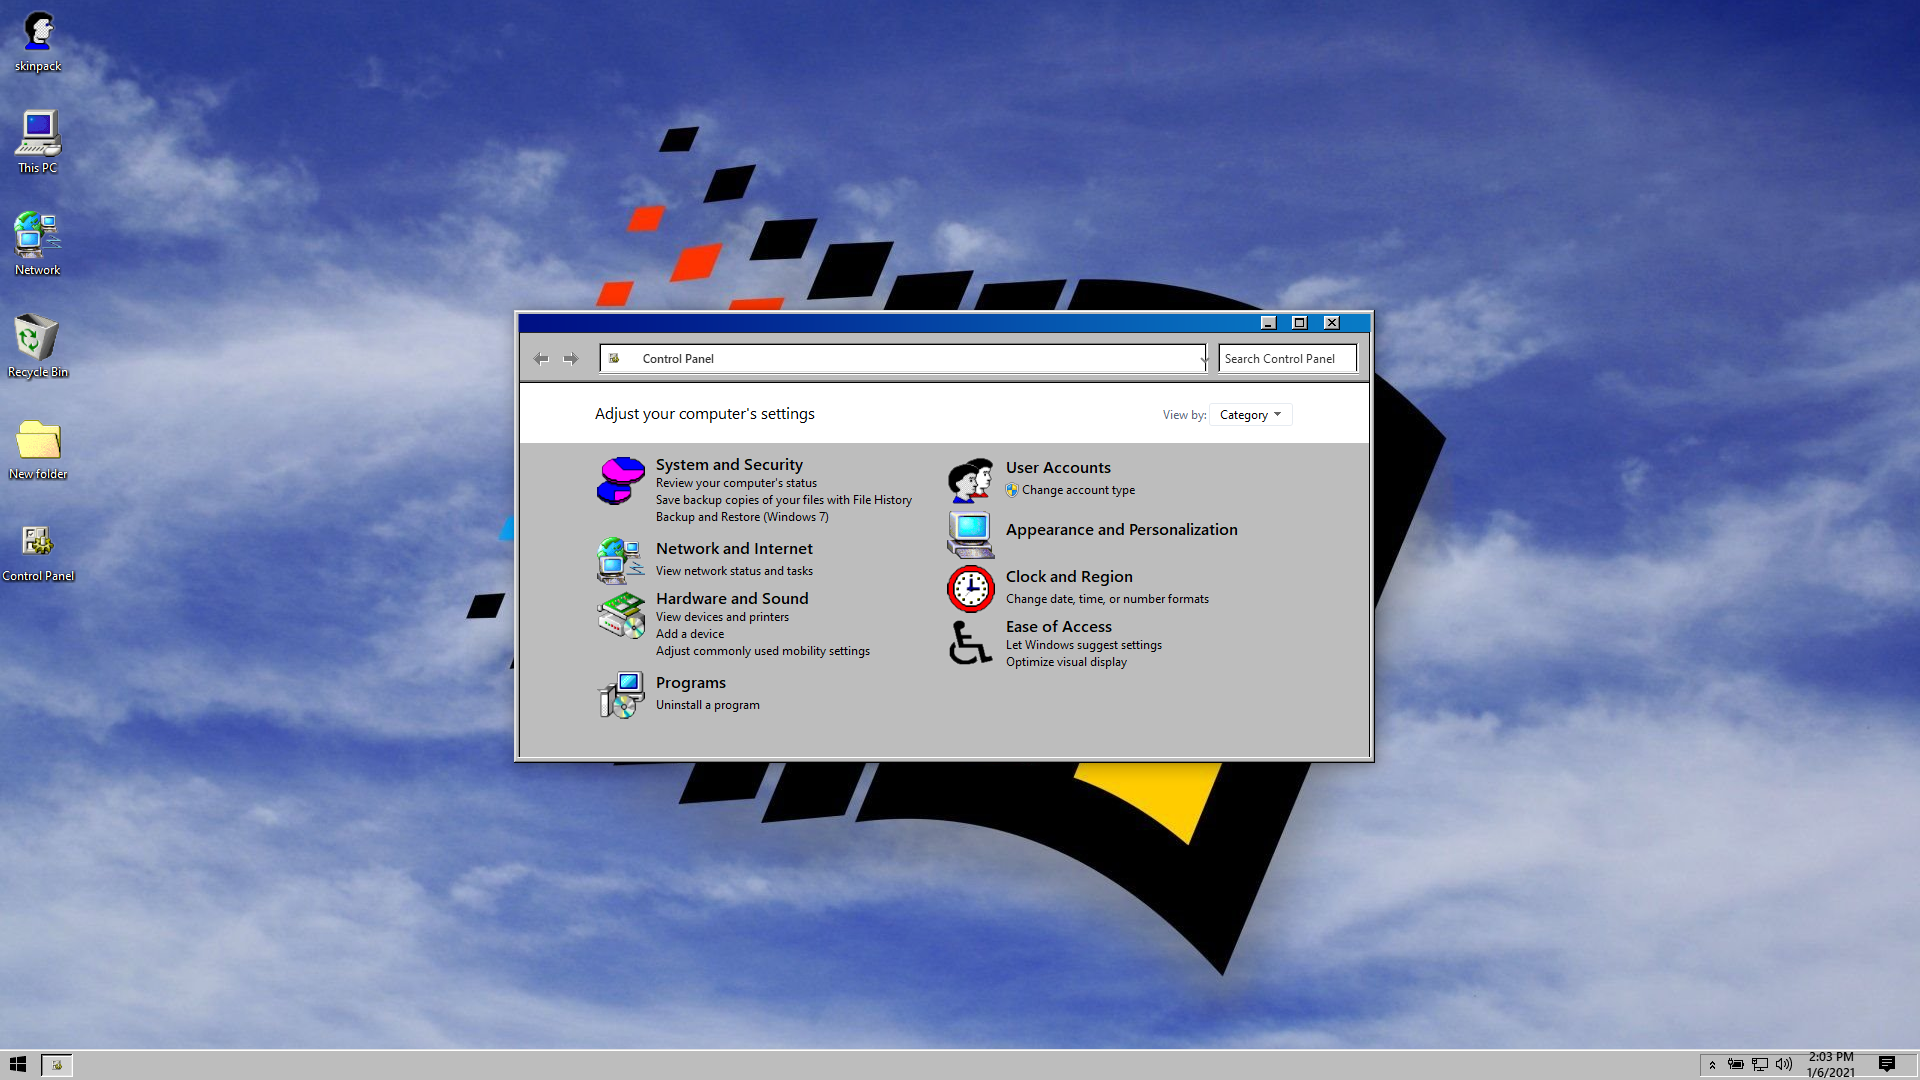Open Change account type link

point(1078,490)
